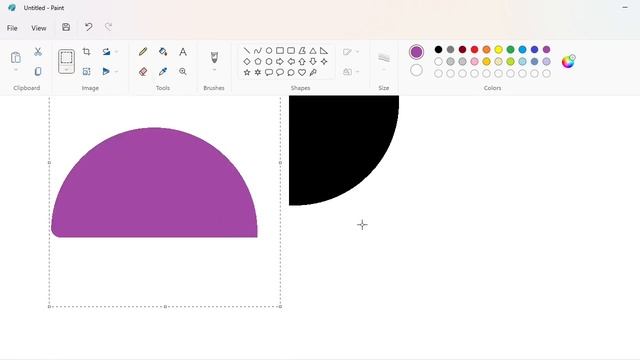The image size is (640, 360).
Task: Expand the Paste options arrow
Action: tap(16, 70)
